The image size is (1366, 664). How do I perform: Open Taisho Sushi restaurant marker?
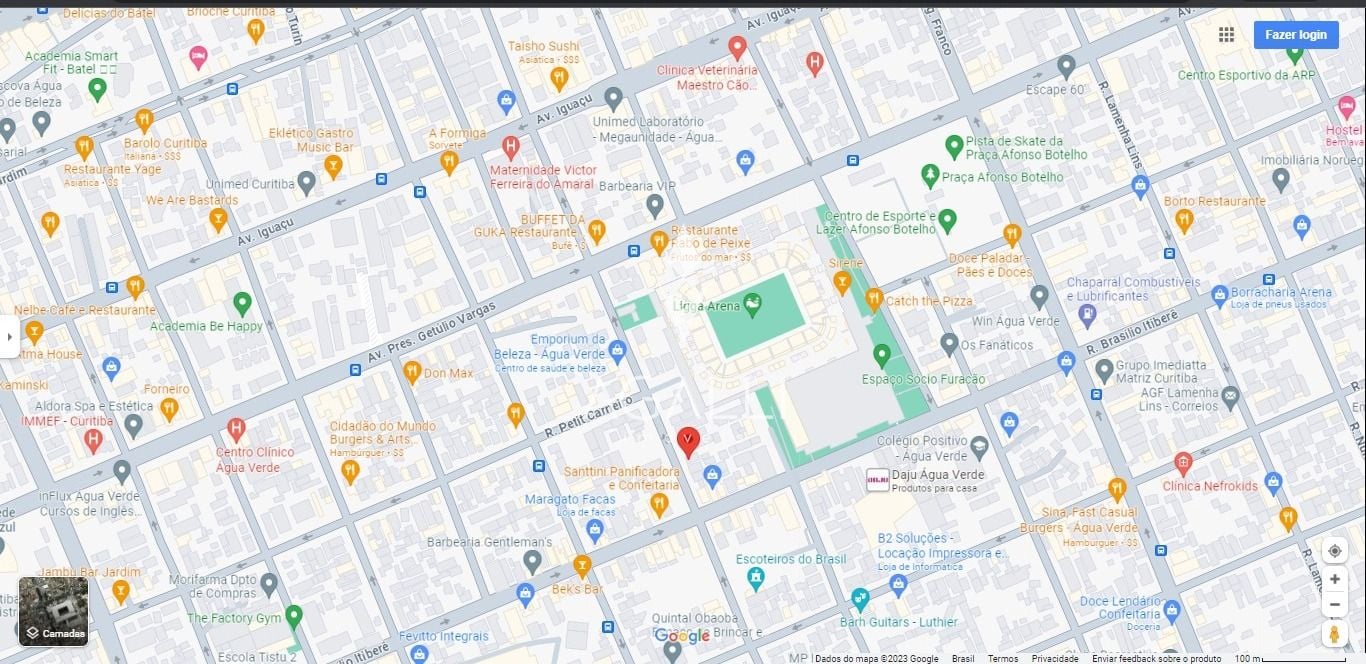coord(559,78)
